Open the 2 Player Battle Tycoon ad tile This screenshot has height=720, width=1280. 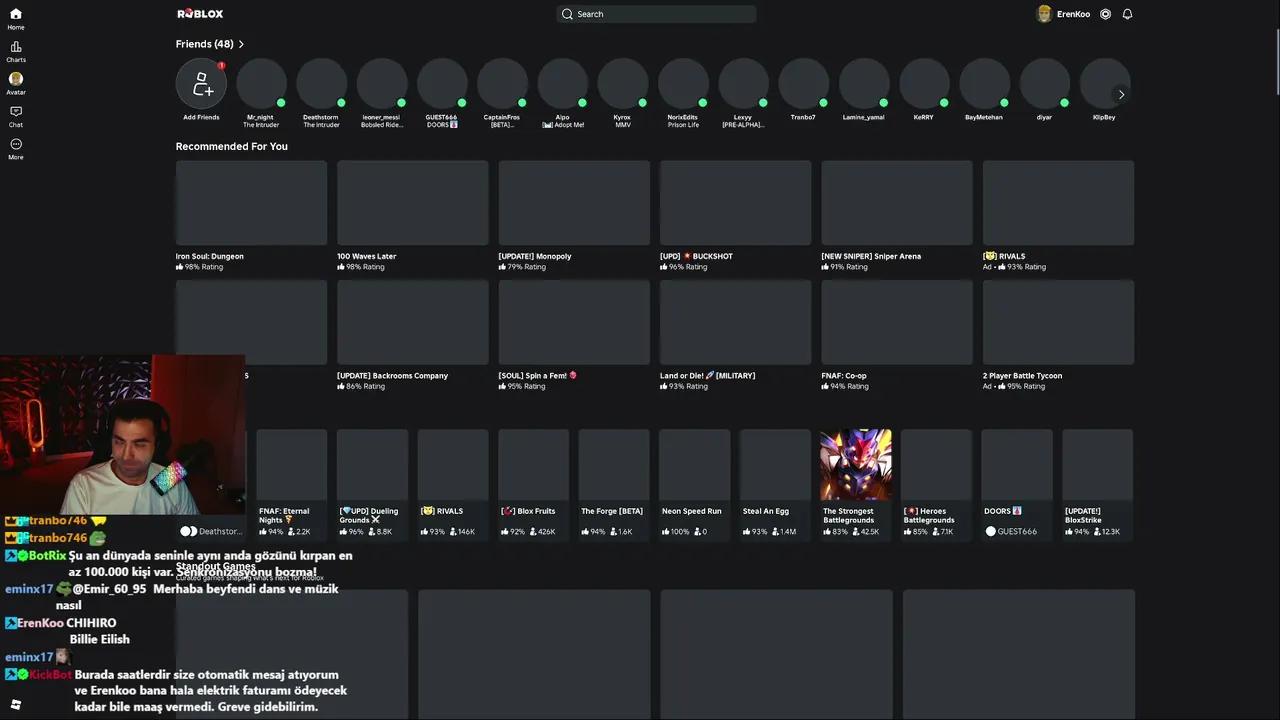(x=1058, y=336)
